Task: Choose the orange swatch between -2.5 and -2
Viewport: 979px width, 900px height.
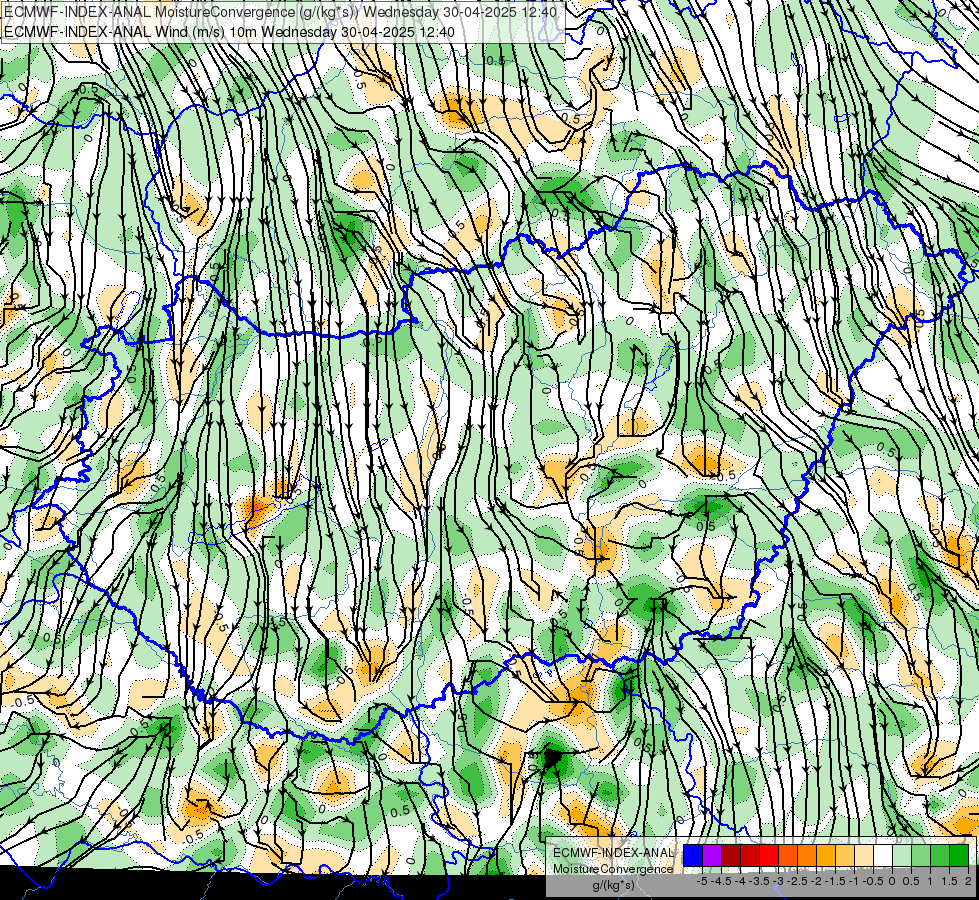Action: [x=807, y=855]
